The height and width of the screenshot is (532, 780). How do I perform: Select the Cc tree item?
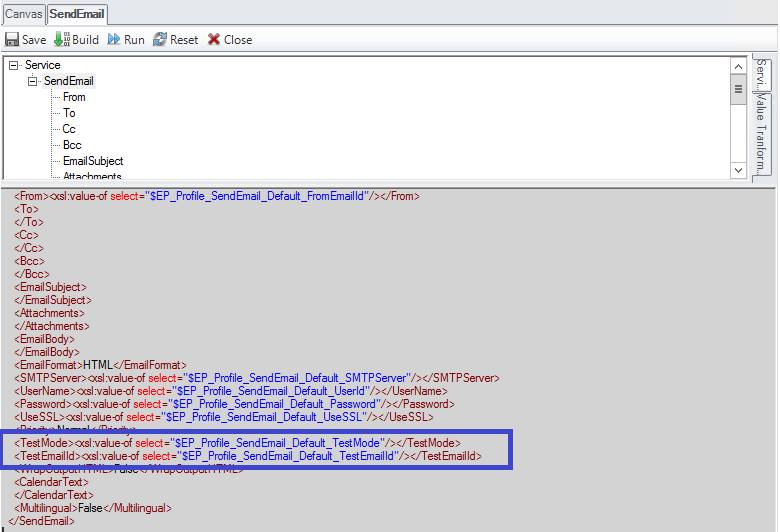click(69, 129)
